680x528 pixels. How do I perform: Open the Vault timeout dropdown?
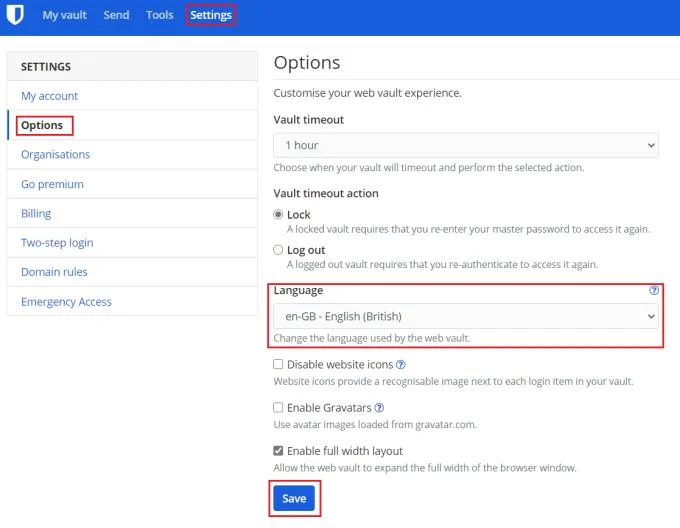coord(466,145)
